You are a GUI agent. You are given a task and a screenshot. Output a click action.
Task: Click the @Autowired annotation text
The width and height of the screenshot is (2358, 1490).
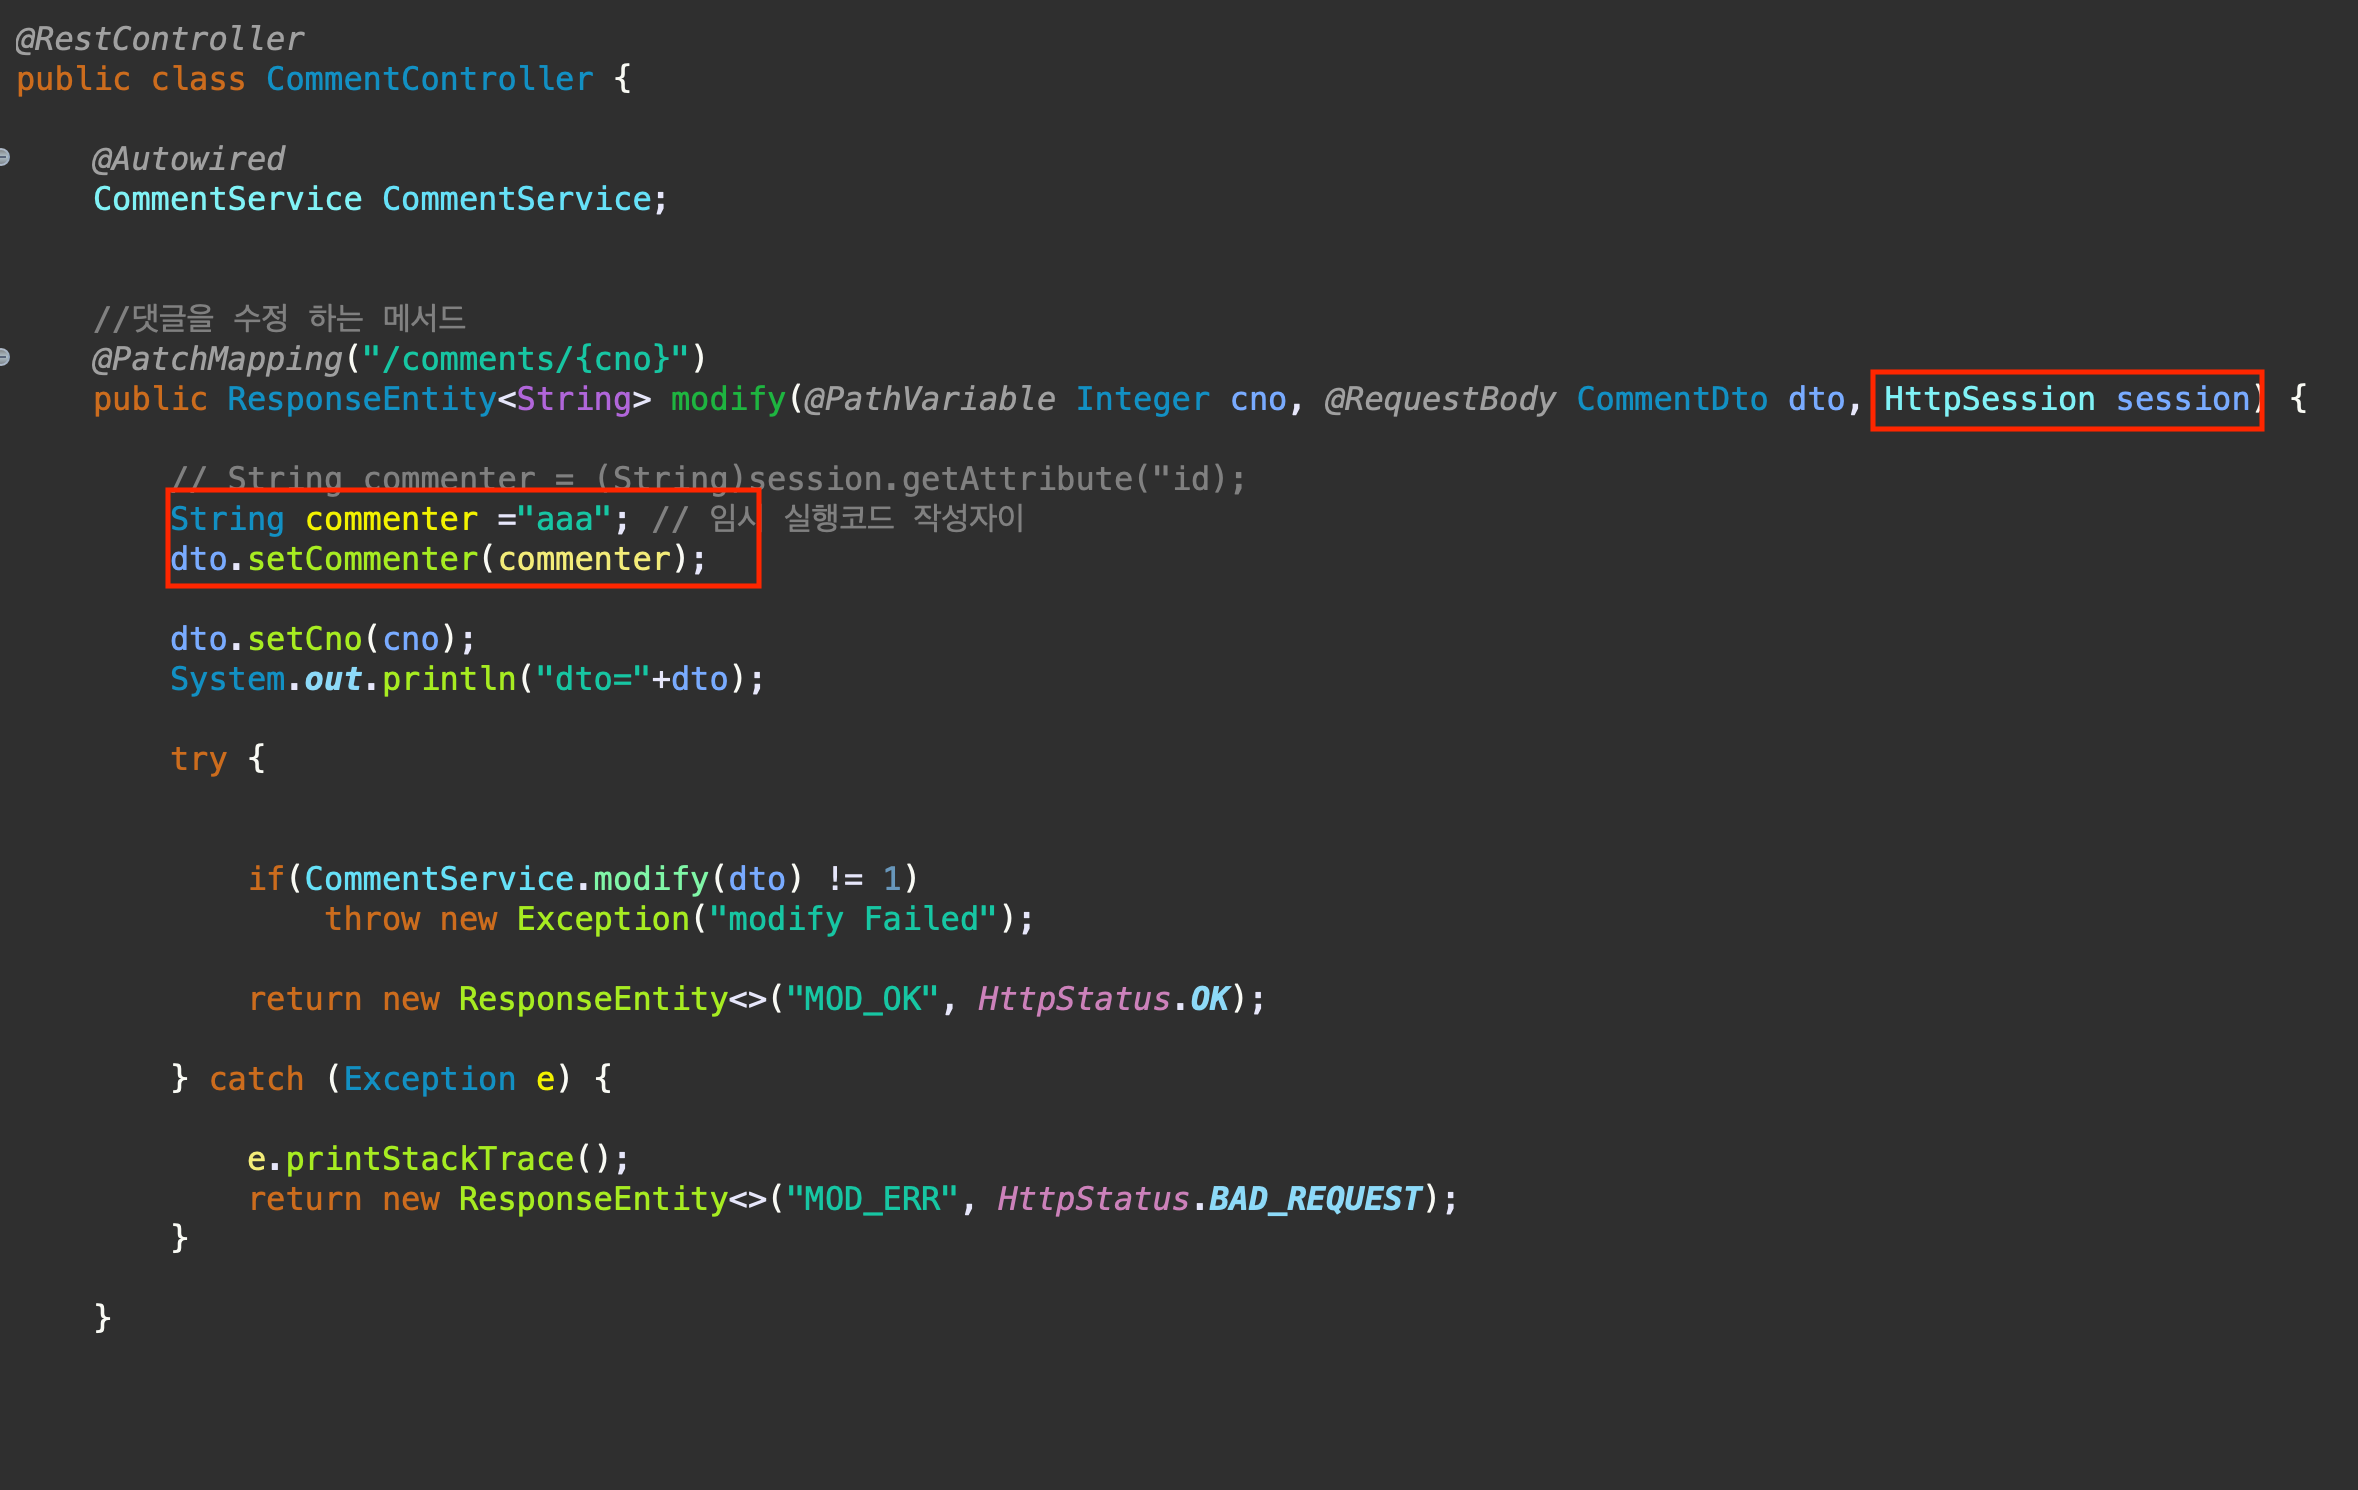(188, 159)
